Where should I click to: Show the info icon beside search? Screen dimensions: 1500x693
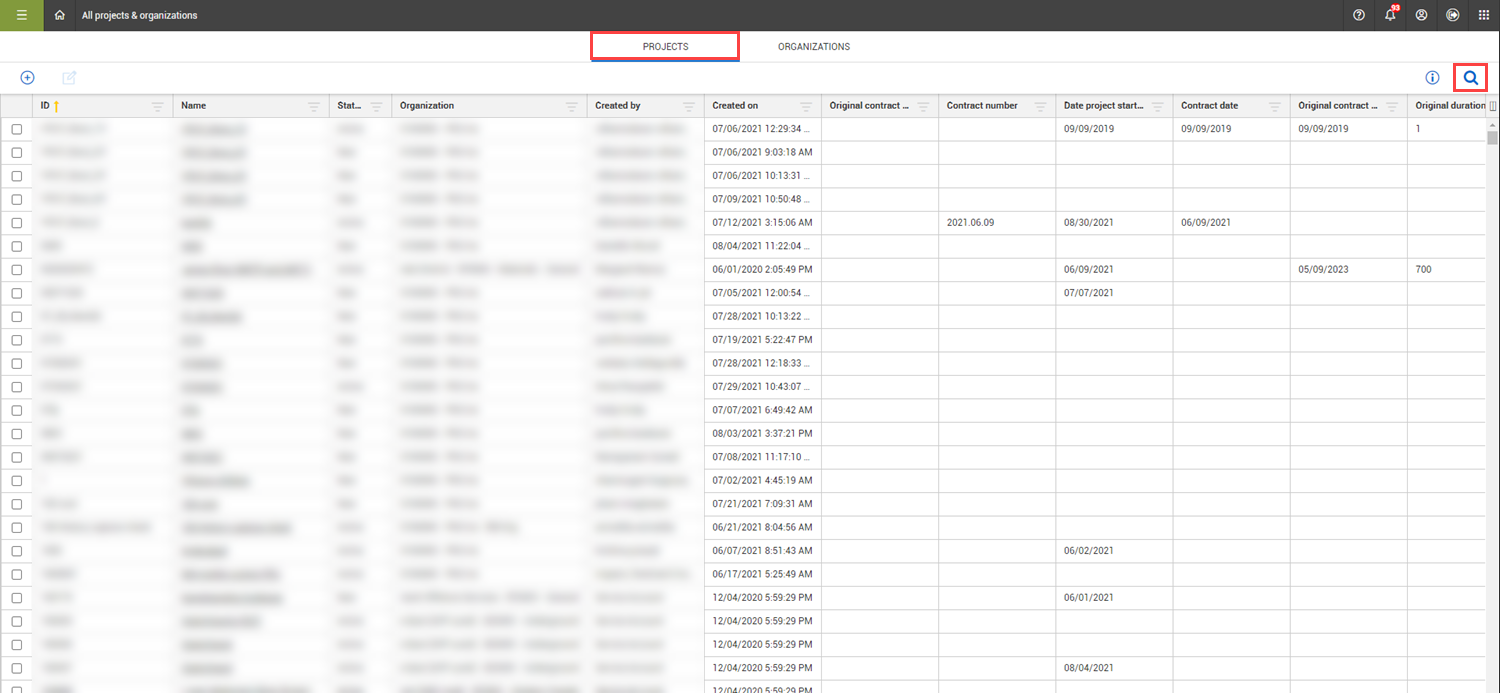pos(1432,77)
